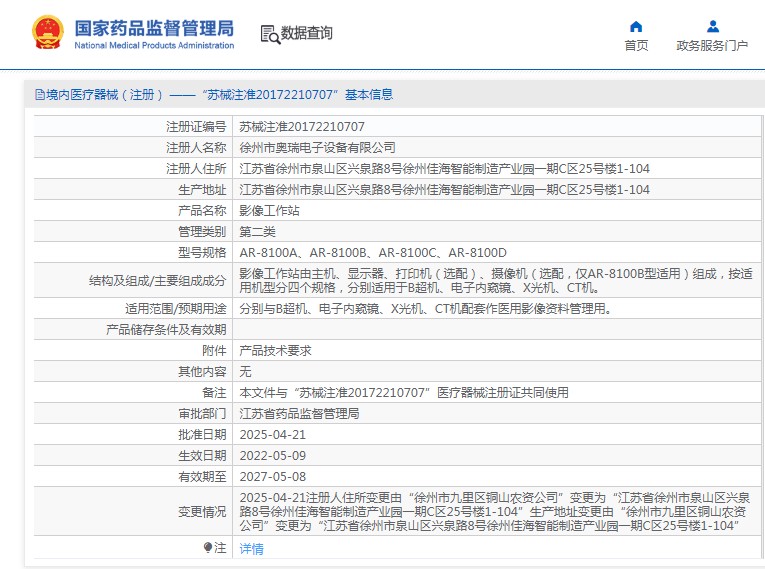Click the registration number 苏械注准20172210707 cell
Screen dimensions: 765x569
(302, 127)
